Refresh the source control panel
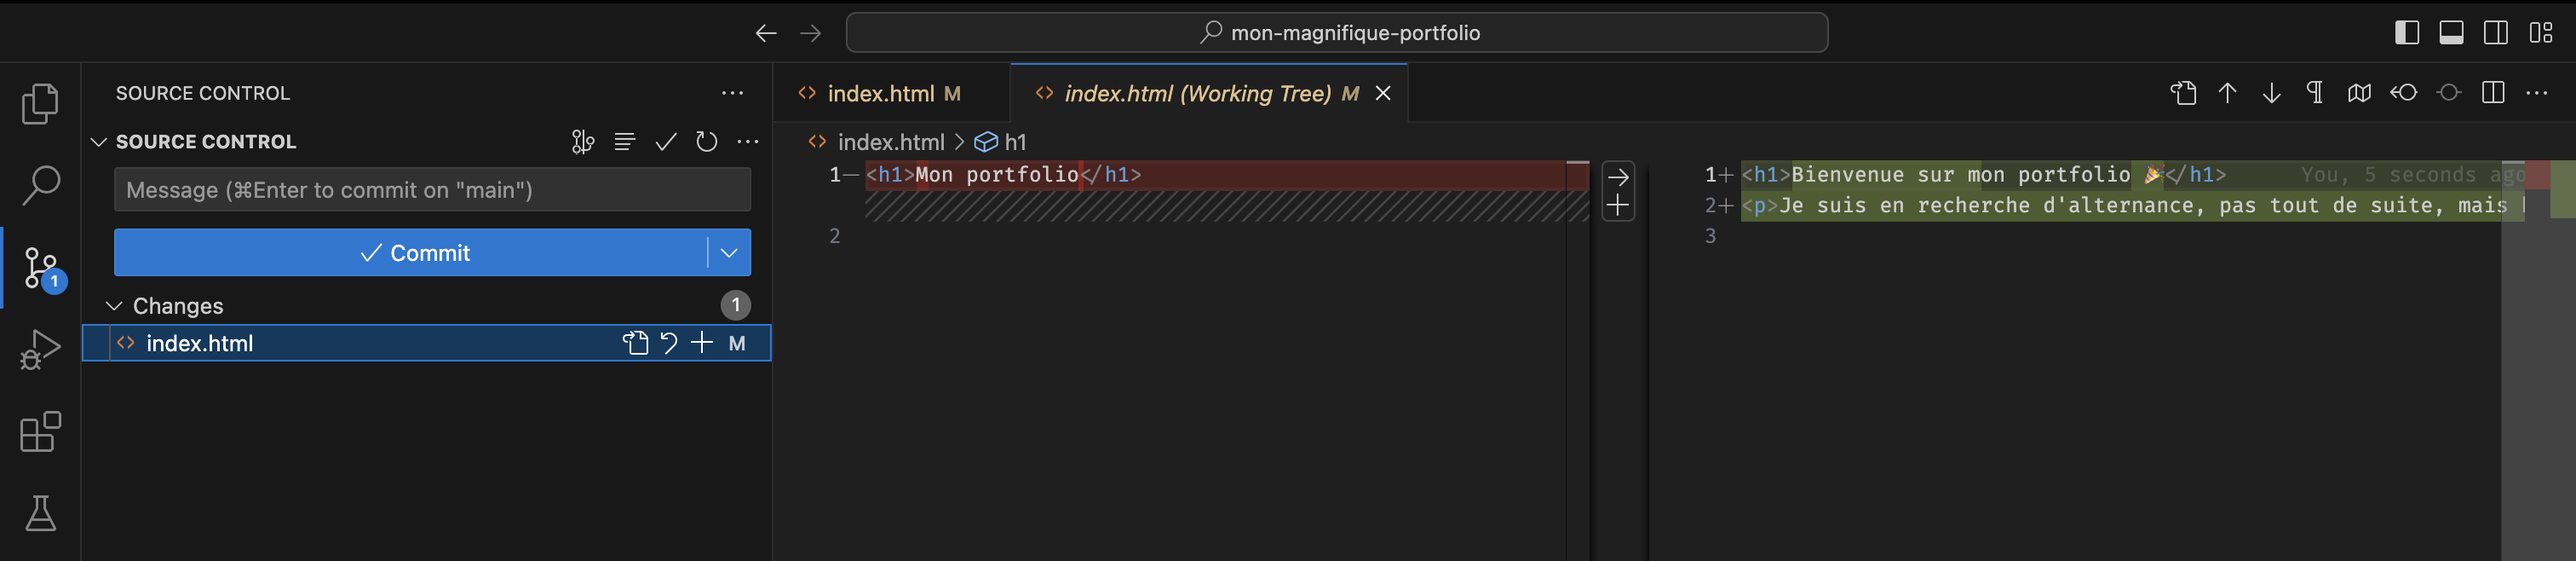This screenshot has height=561, width=2576. (x=706, y=142)
